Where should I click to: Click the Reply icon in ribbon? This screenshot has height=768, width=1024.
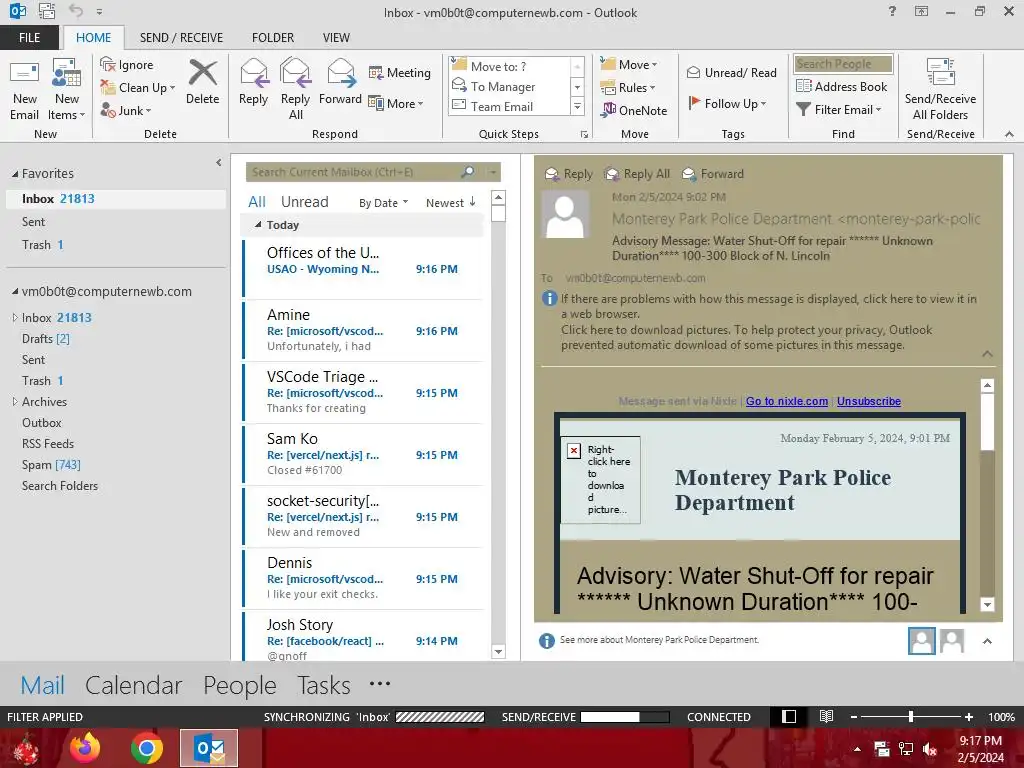[253, 72]
